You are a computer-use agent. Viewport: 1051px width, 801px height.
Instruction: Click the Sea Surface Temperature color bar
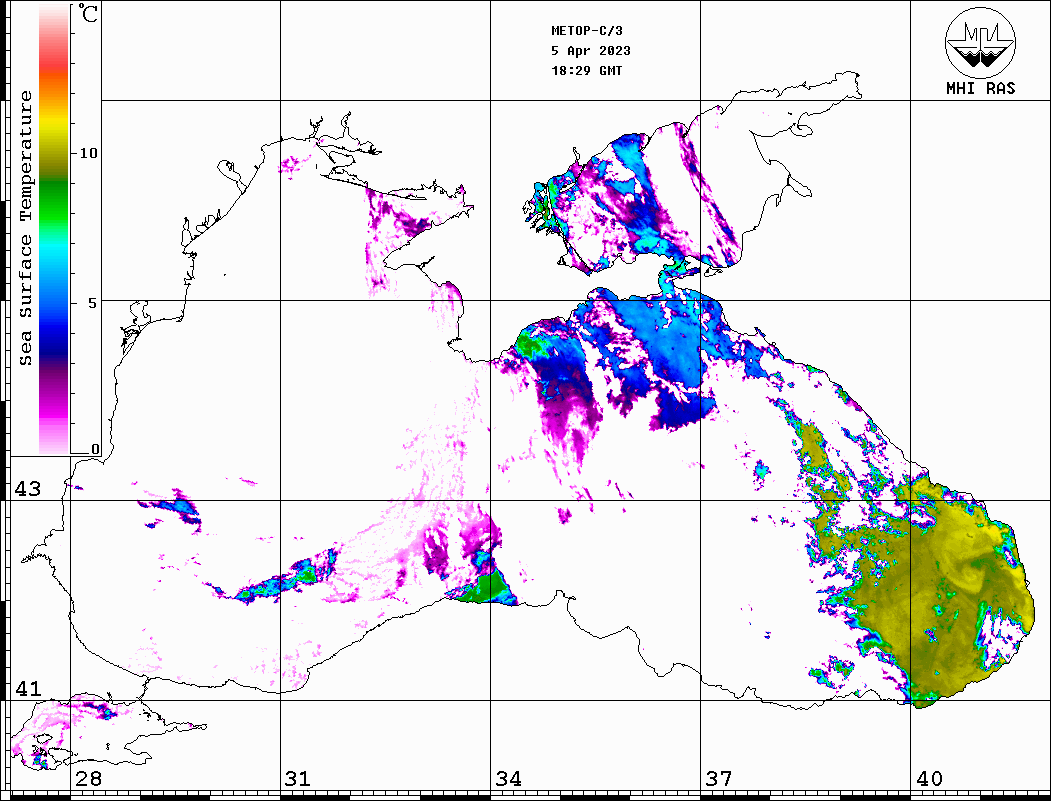click(x=54, y=230)
